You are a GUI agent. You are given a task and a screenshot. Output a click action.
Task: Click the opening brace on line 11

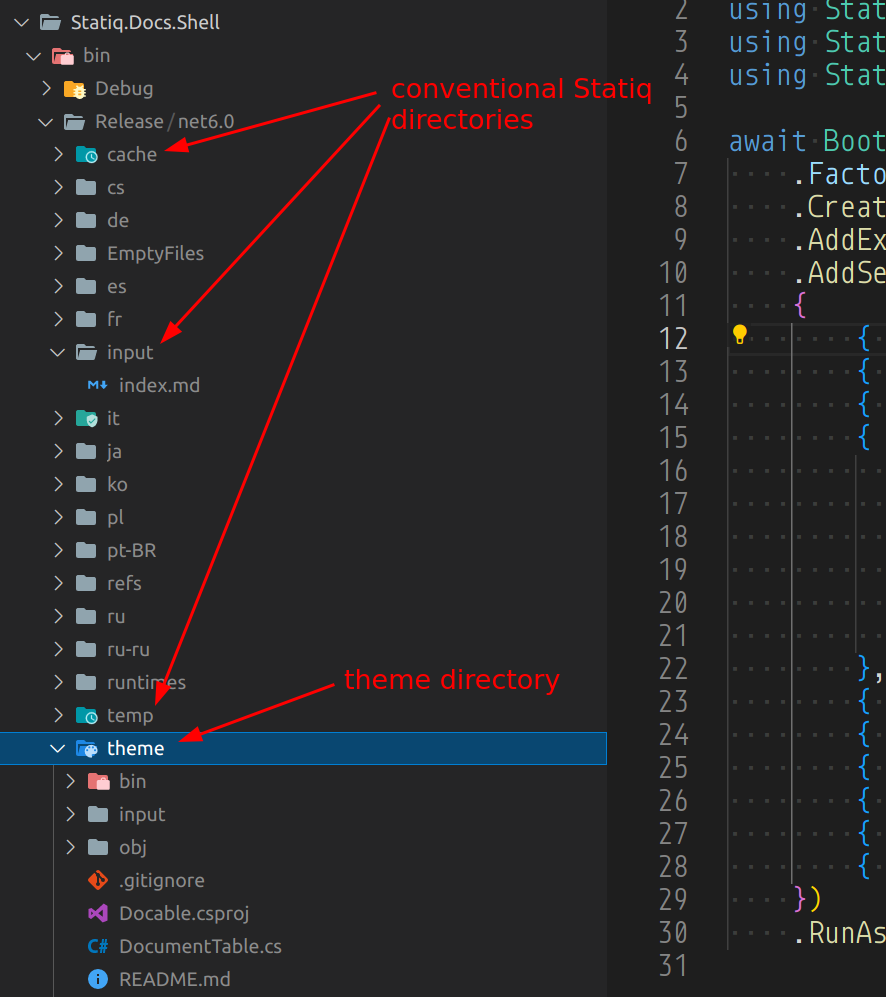point(800,306)
